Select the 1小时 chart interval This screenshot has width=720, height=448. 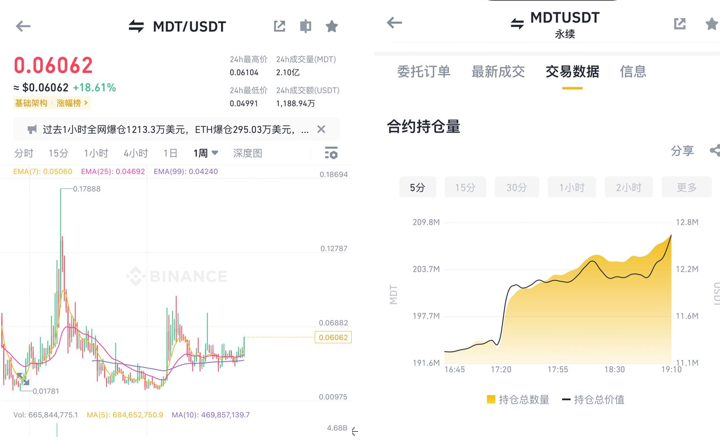tap(96, 153)
